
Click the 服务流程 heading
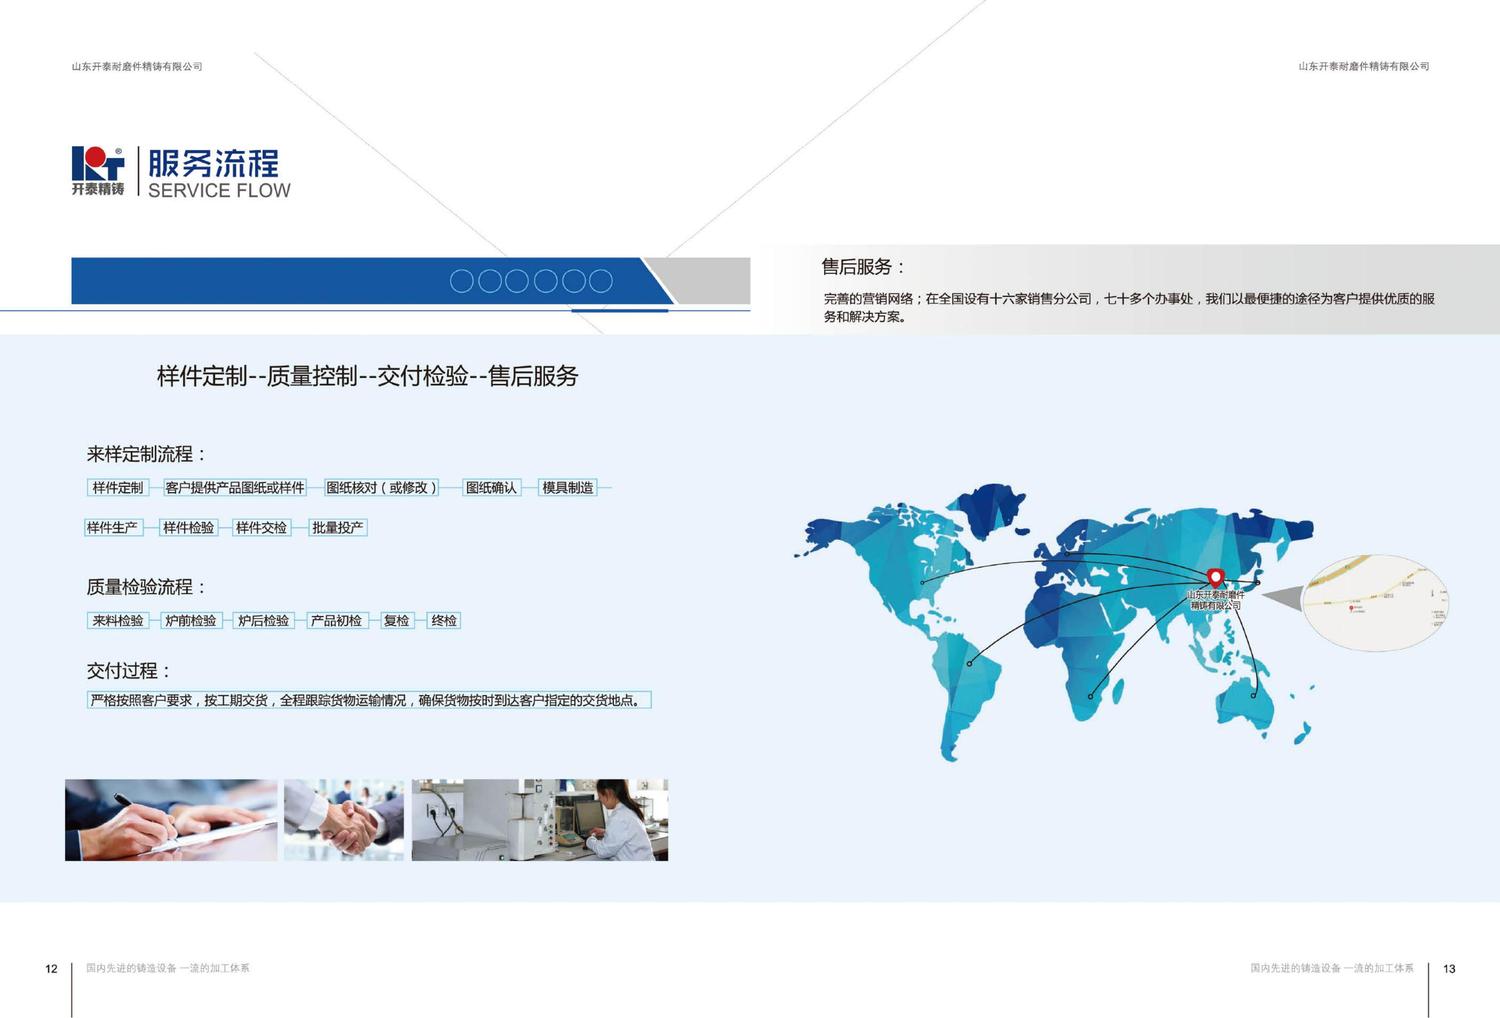pos(214,163)
